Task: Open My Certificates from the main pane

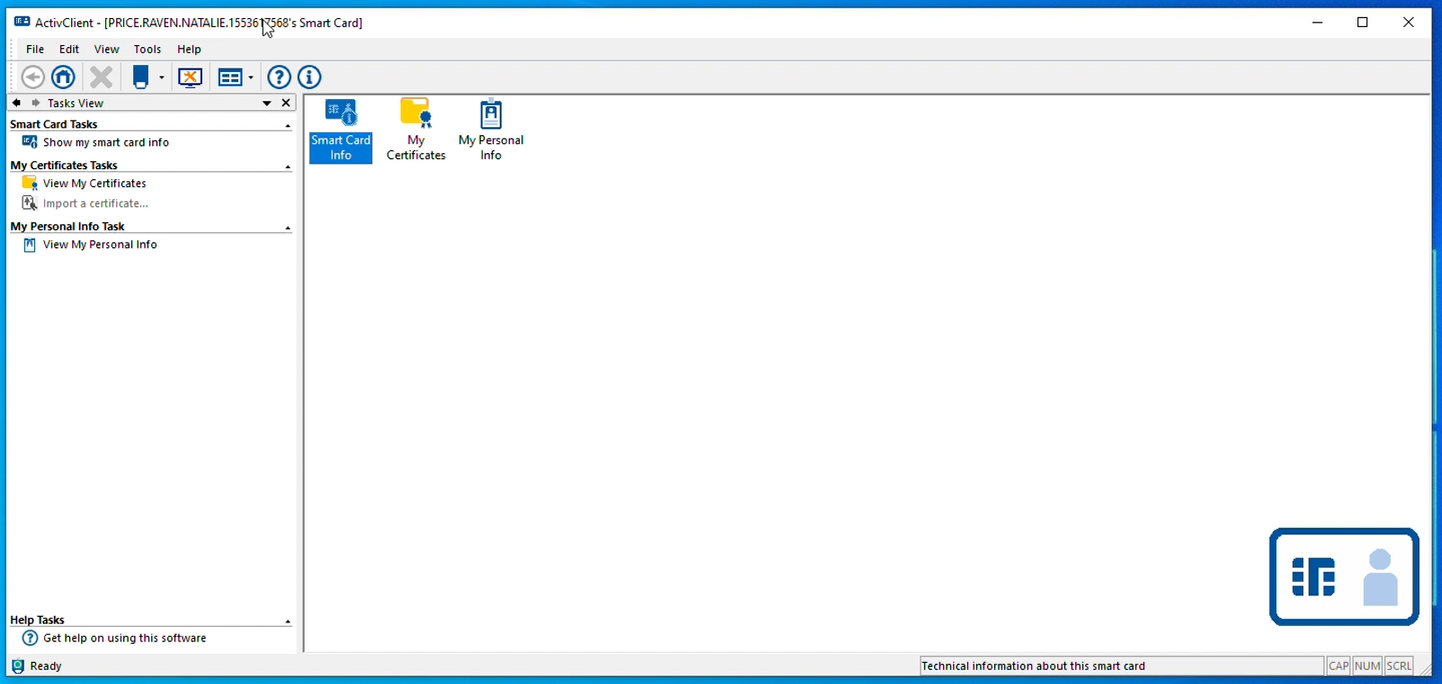Action: [415, 128]
